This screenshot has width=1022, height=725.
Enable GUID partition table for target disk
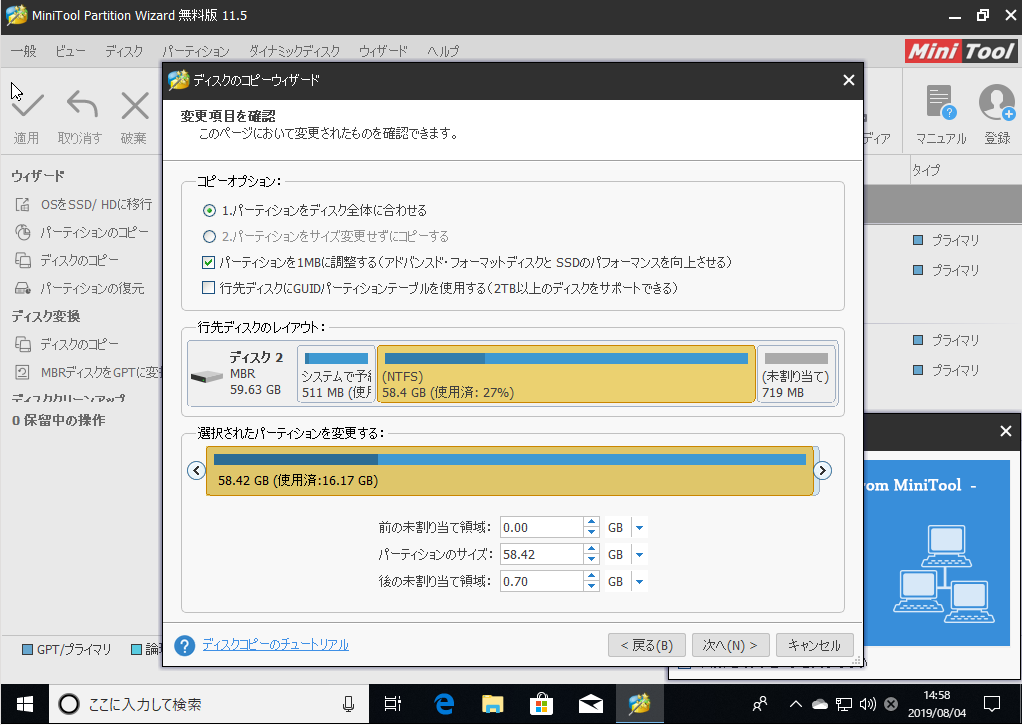(209, 289)
